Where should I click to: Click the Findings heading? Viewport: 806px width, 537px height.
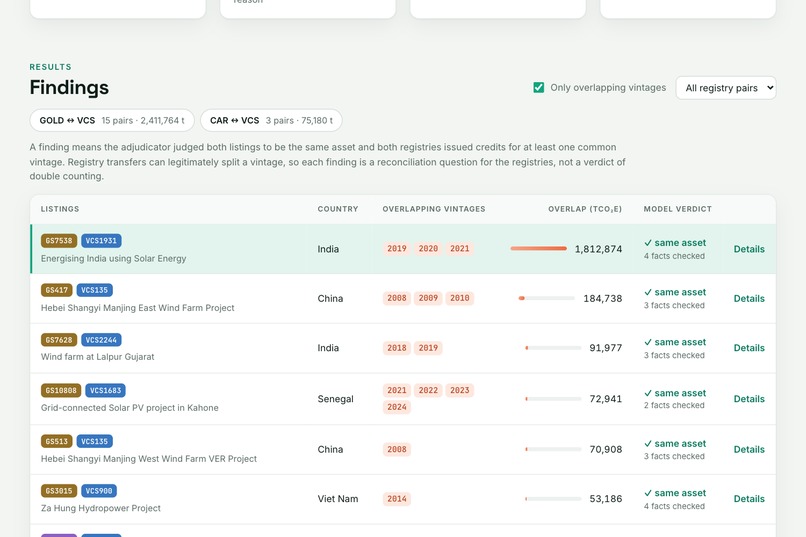point(69,87)
